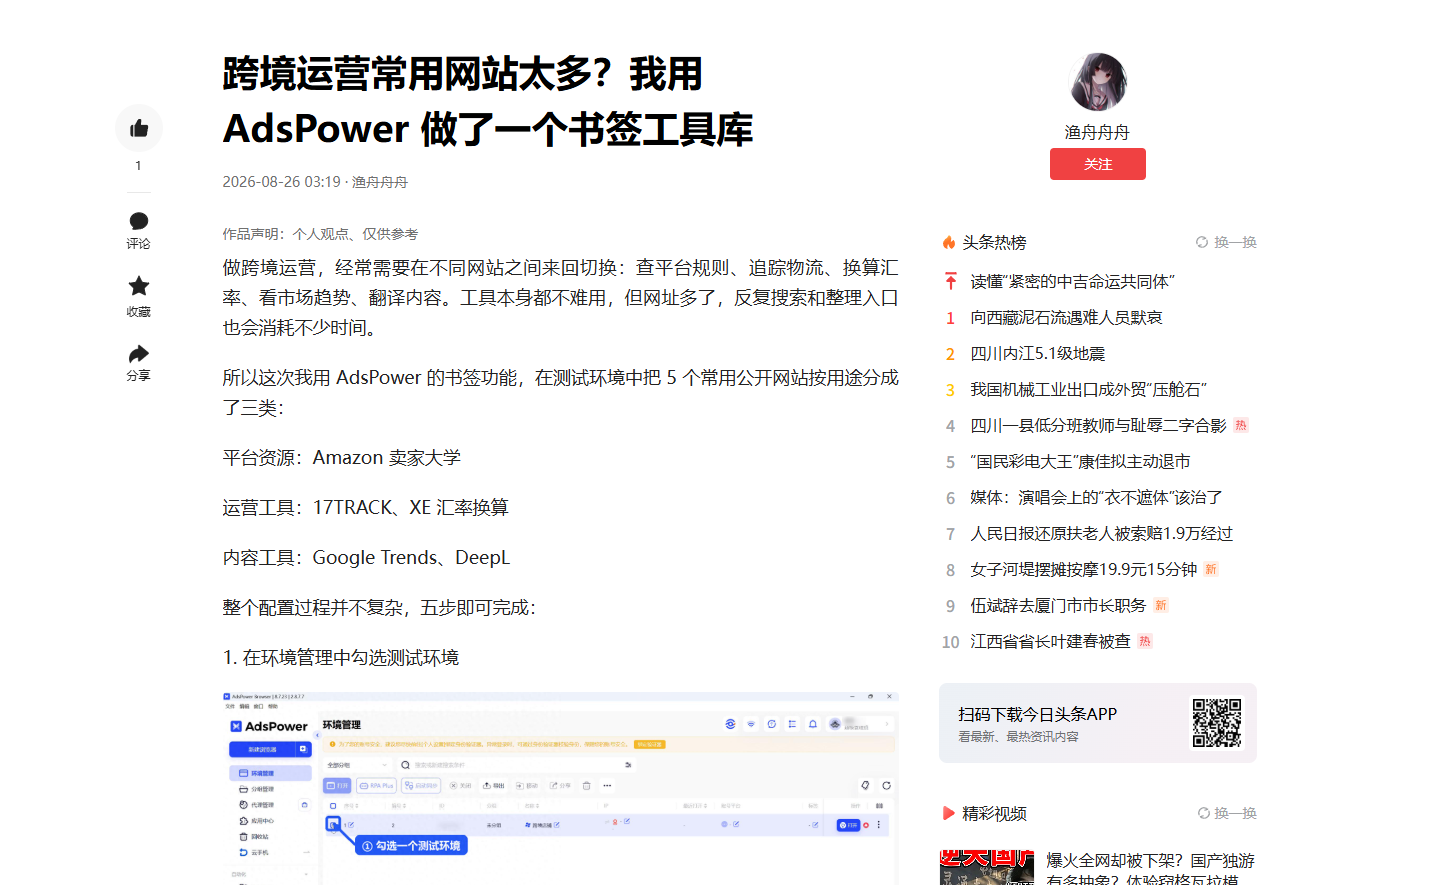Click the 精彩视频 play-triangle heading
The image size is (1431, 885).
point(985,813)
